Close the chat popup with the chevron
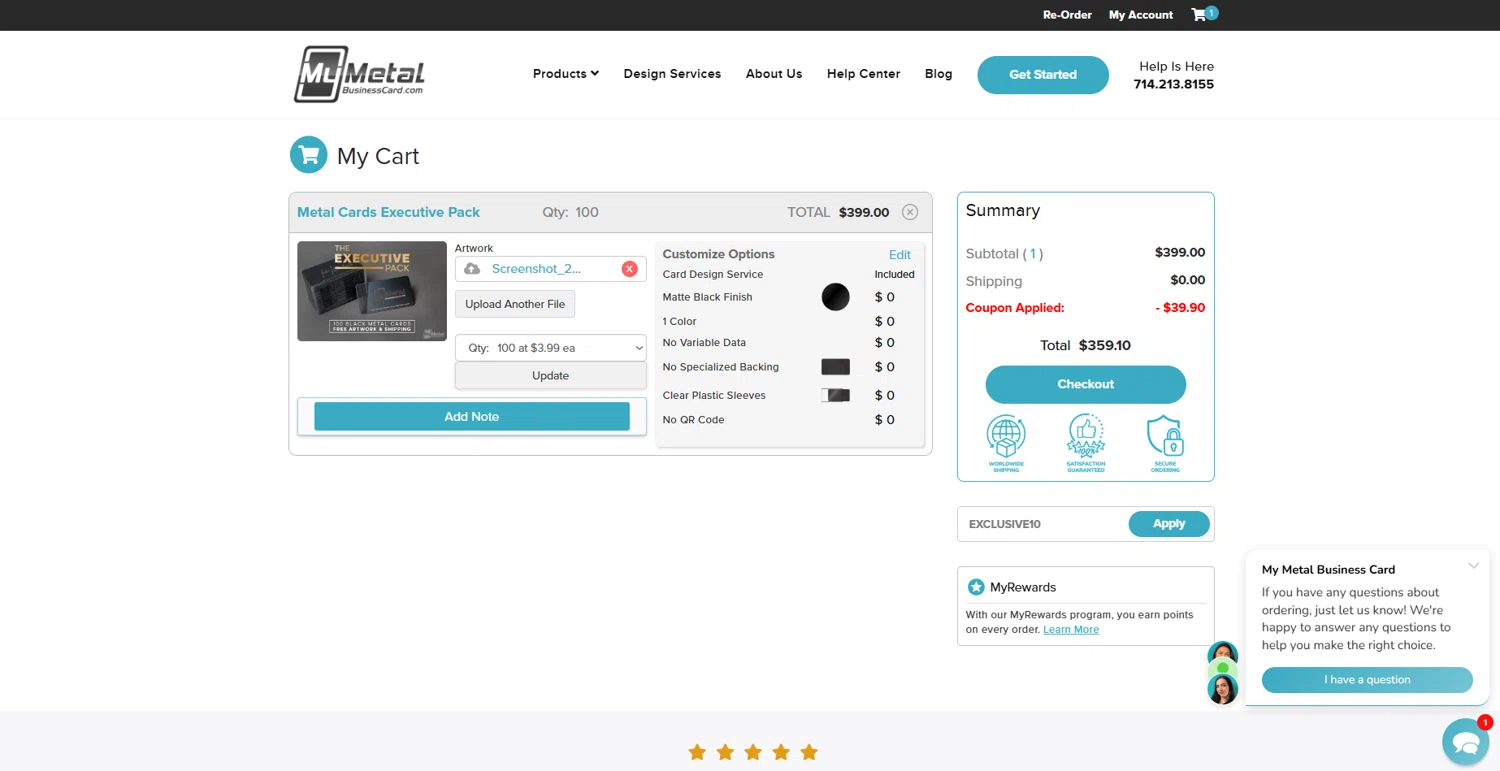The width and height of the screenshot is (1500, 771). point(1474,566)
